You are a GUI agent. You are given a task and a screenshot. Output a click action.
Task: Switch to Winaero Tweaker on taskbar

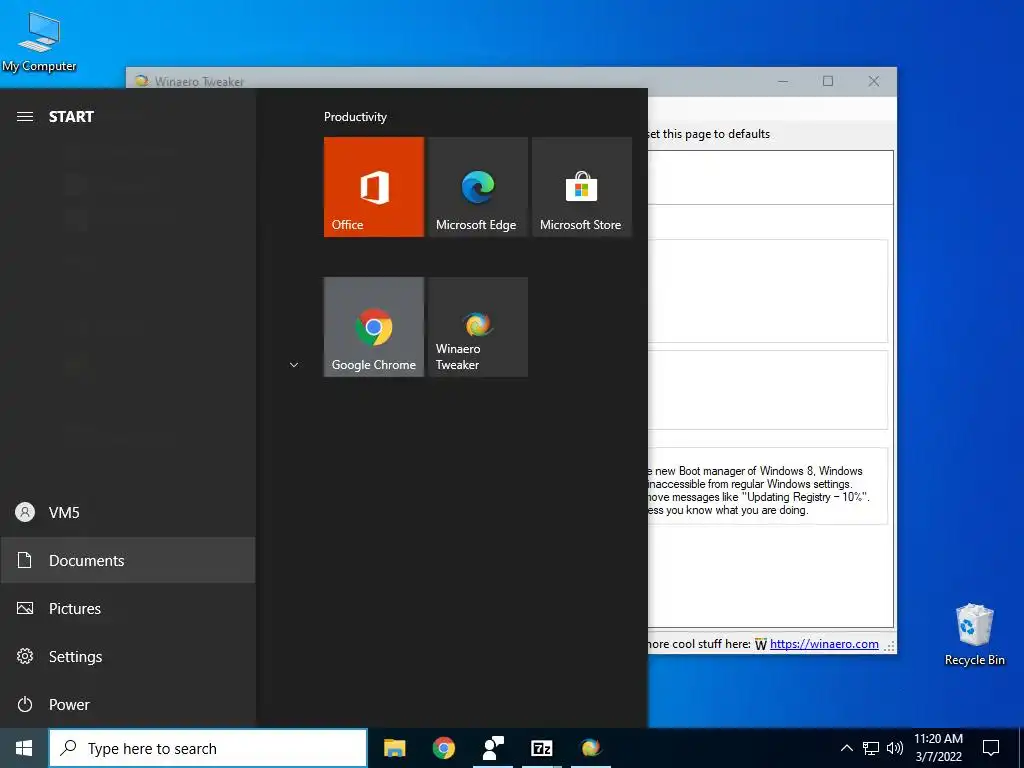(591, 748)
